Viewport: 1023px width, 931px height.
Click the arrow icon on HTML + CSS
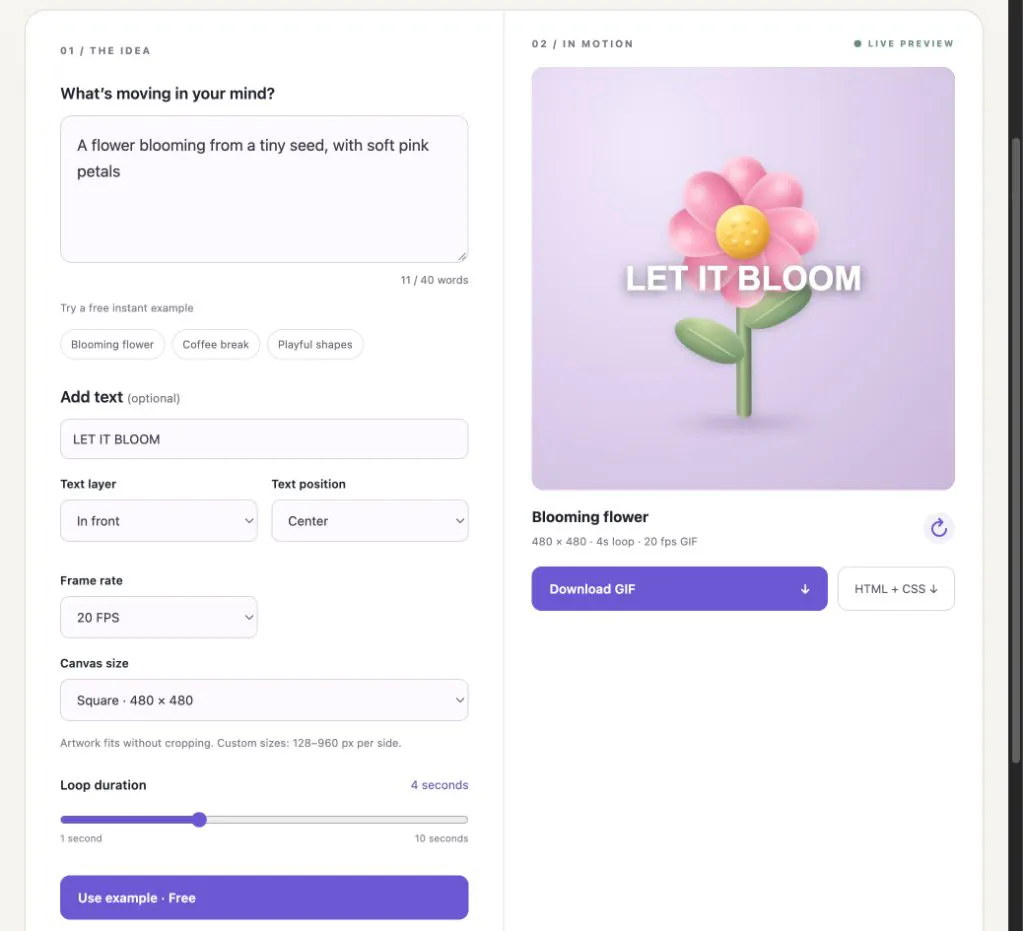(x=934, y=588)
